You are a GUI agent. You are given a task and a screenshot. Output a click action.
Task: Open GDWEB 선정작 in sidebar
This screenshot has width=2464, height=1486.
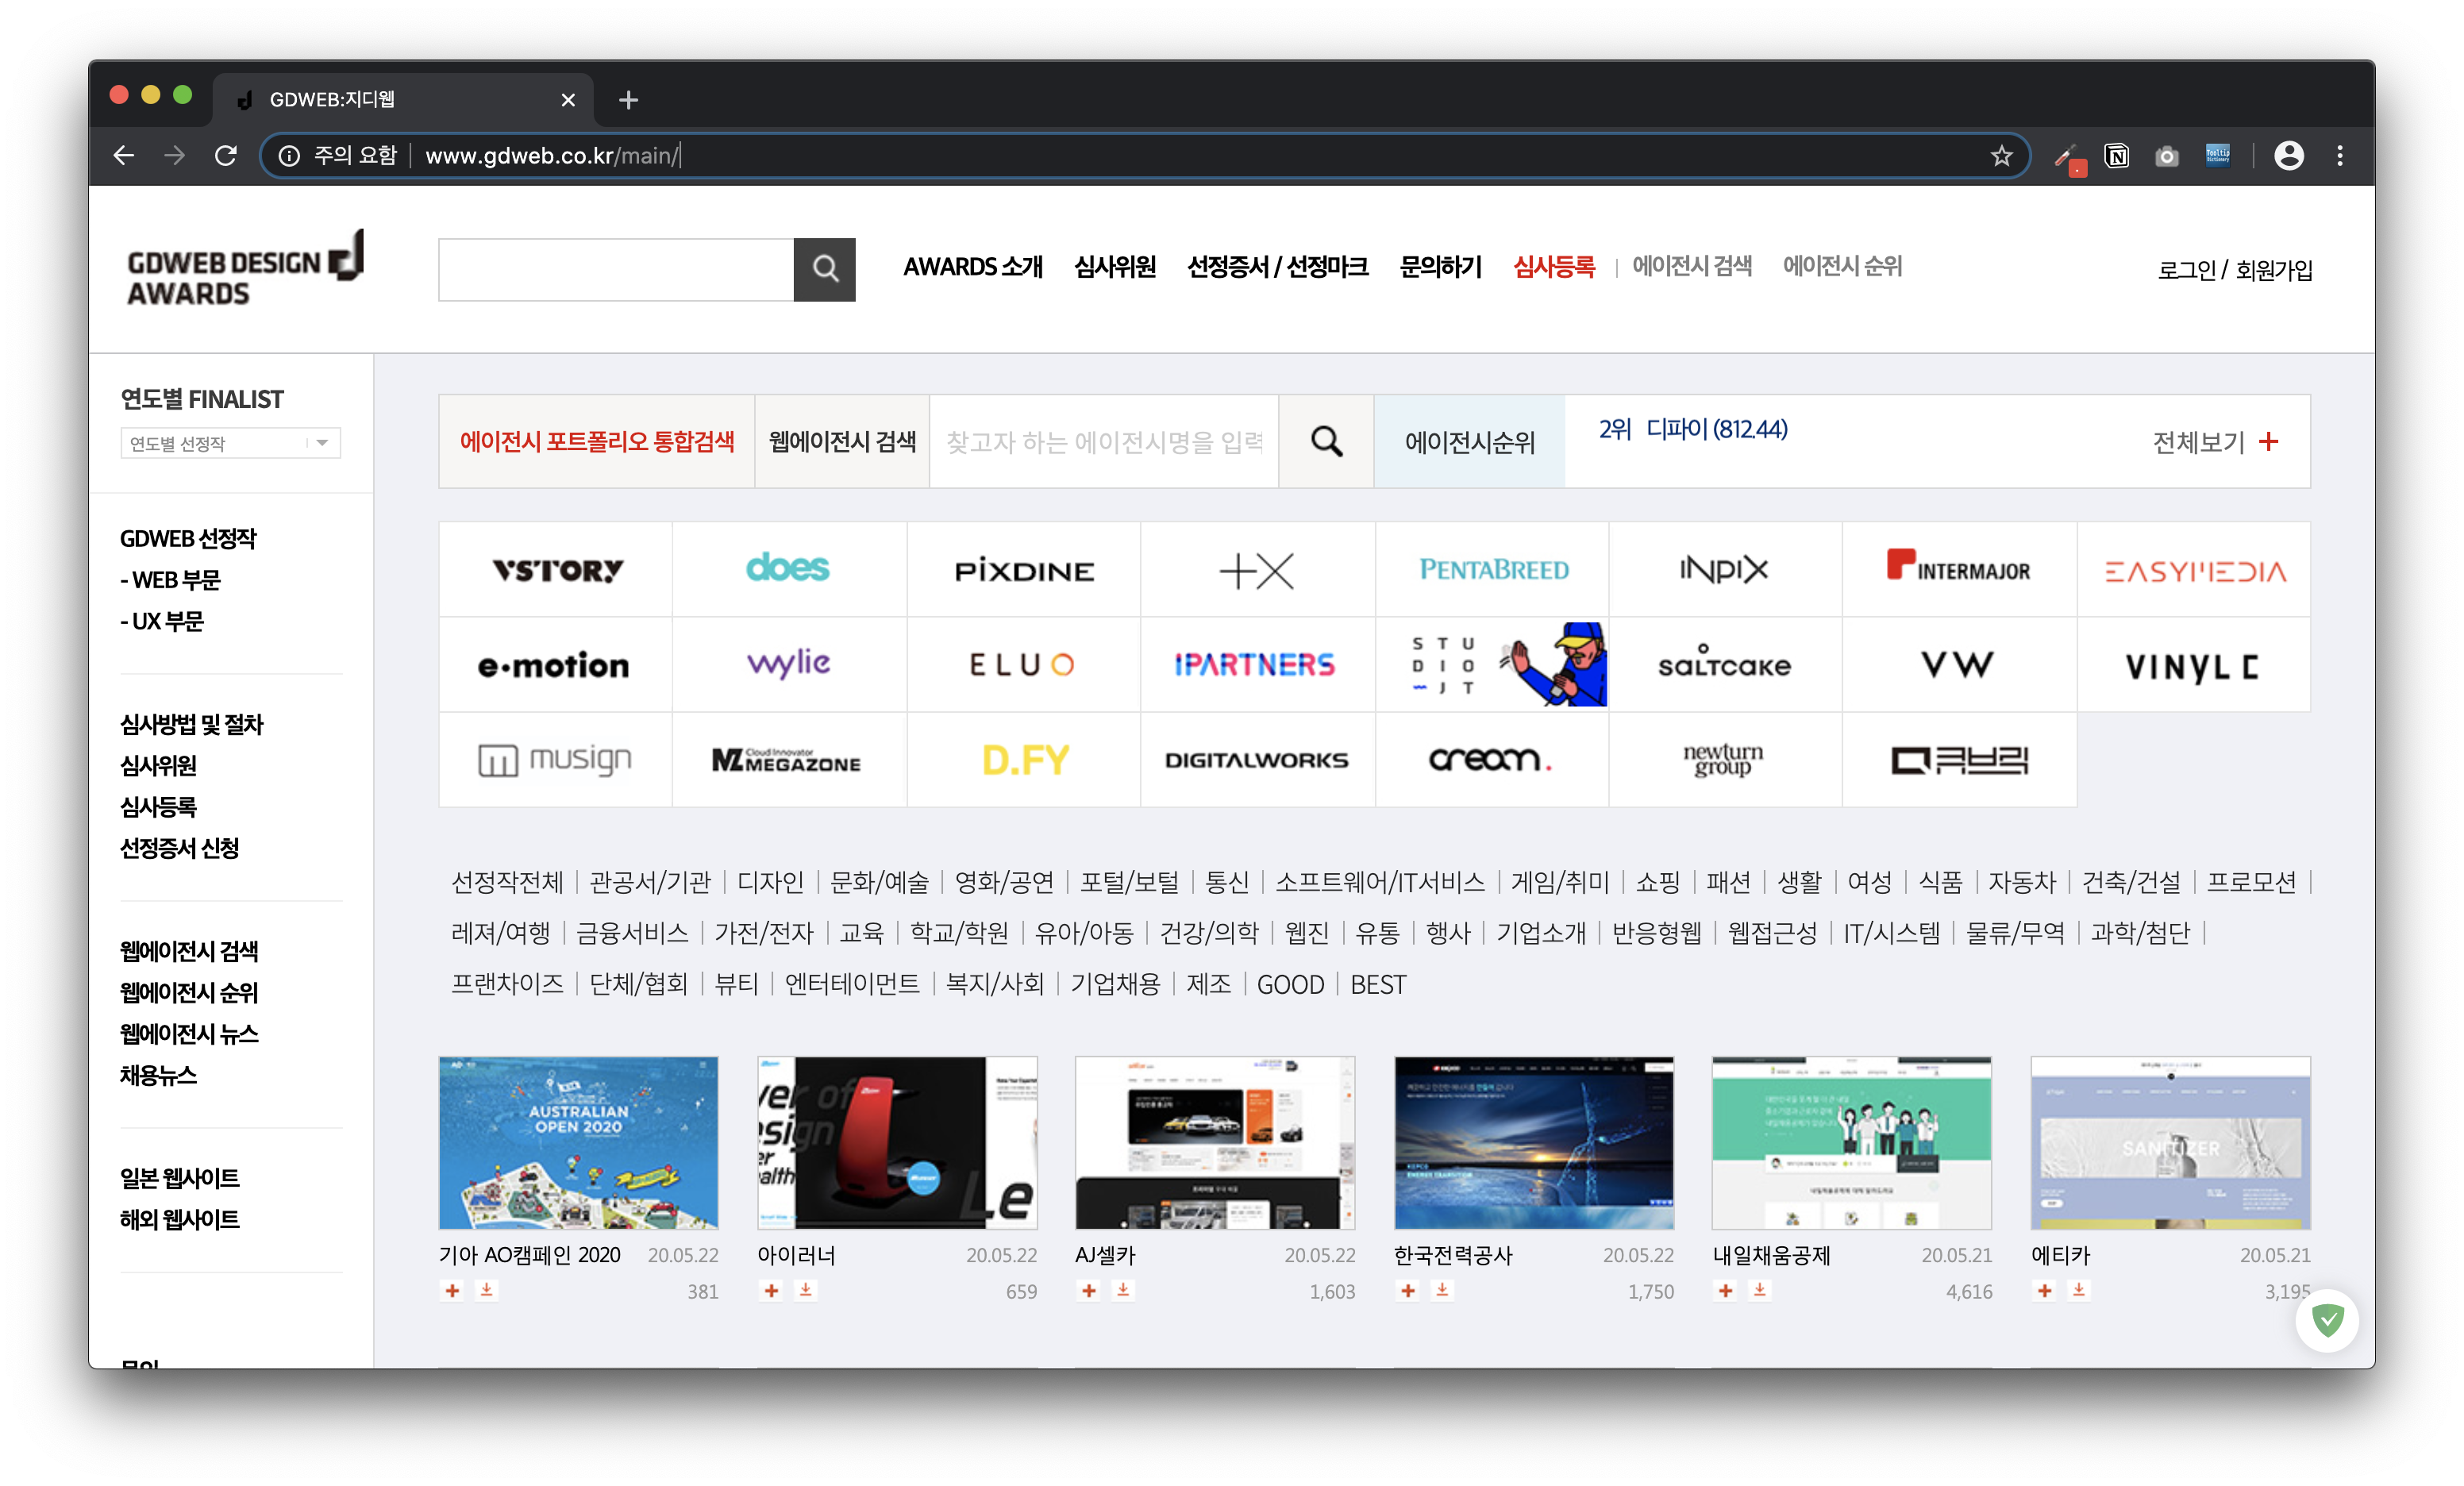tap(188, 539)
